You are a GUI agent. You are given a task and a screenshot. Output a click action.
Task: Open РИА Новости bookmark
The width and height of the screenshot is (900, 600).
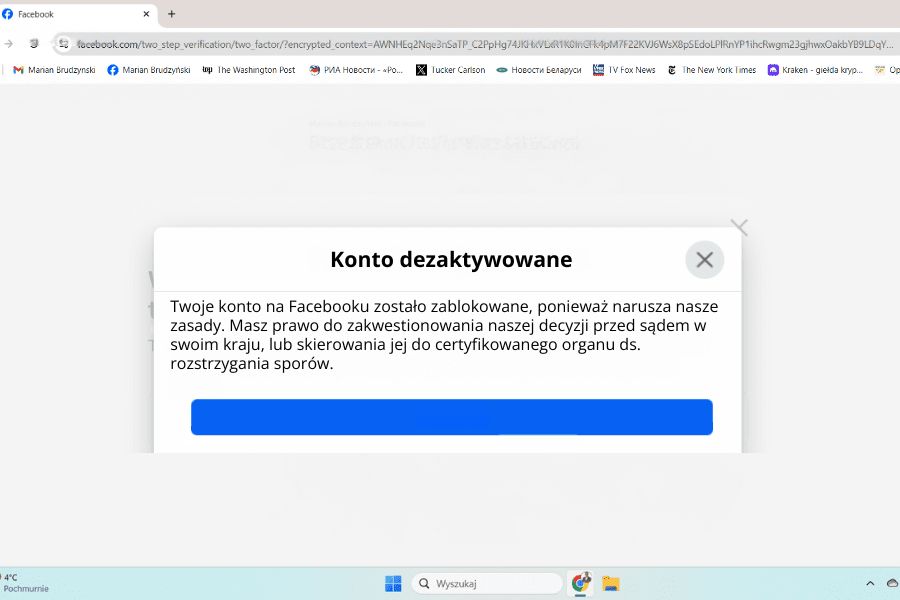tap(356, 70)
